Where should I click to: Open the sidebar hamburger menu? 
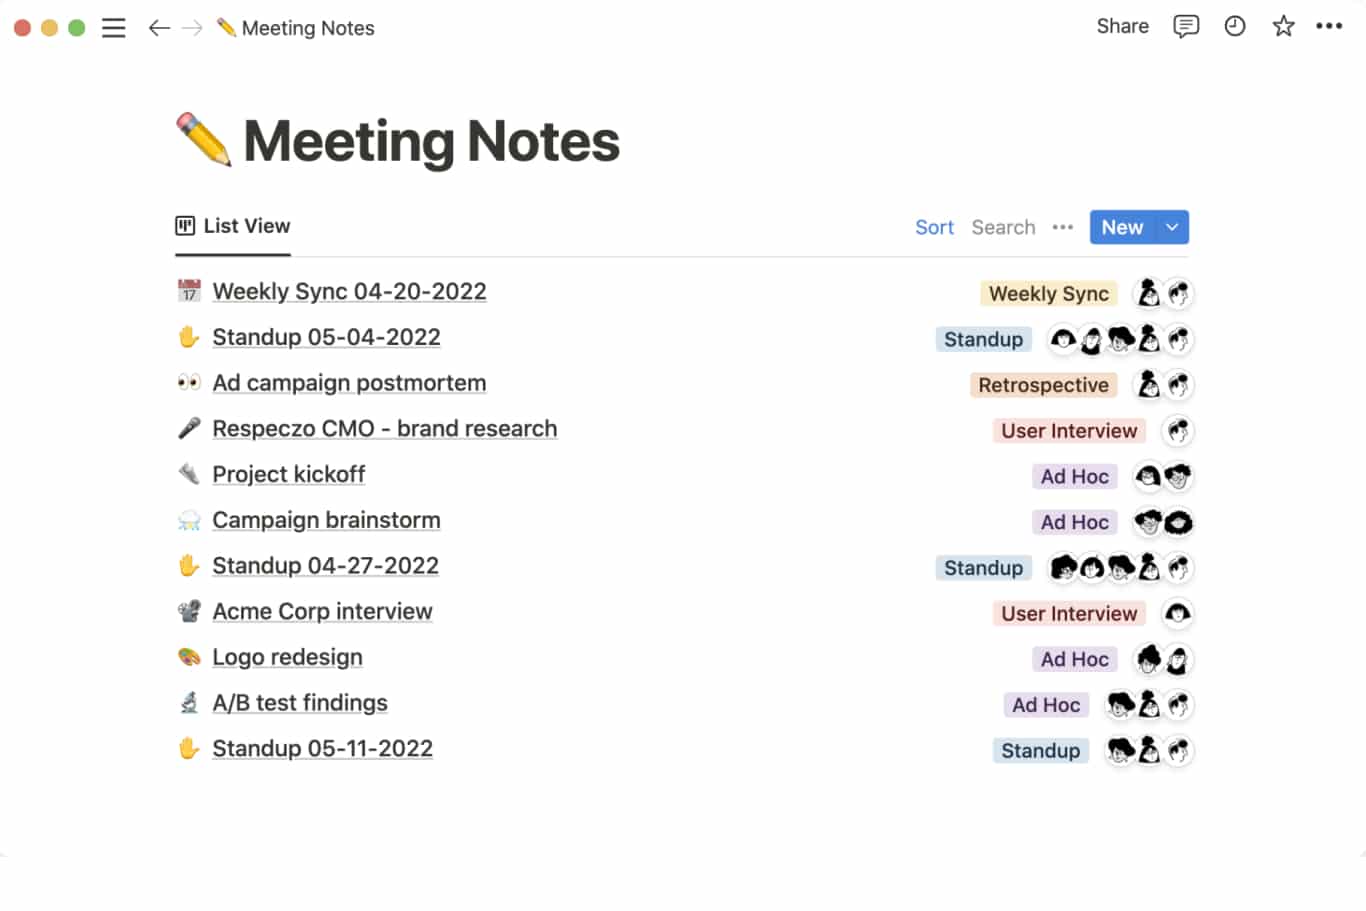pyautogui.click(x=114, y=28)
